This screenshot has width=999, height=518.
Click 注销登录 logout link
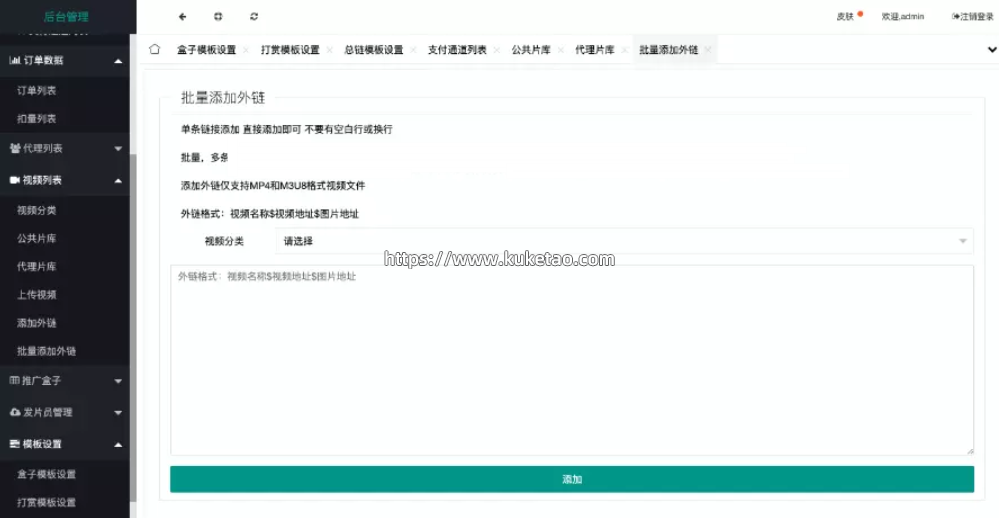coord(972,17)
